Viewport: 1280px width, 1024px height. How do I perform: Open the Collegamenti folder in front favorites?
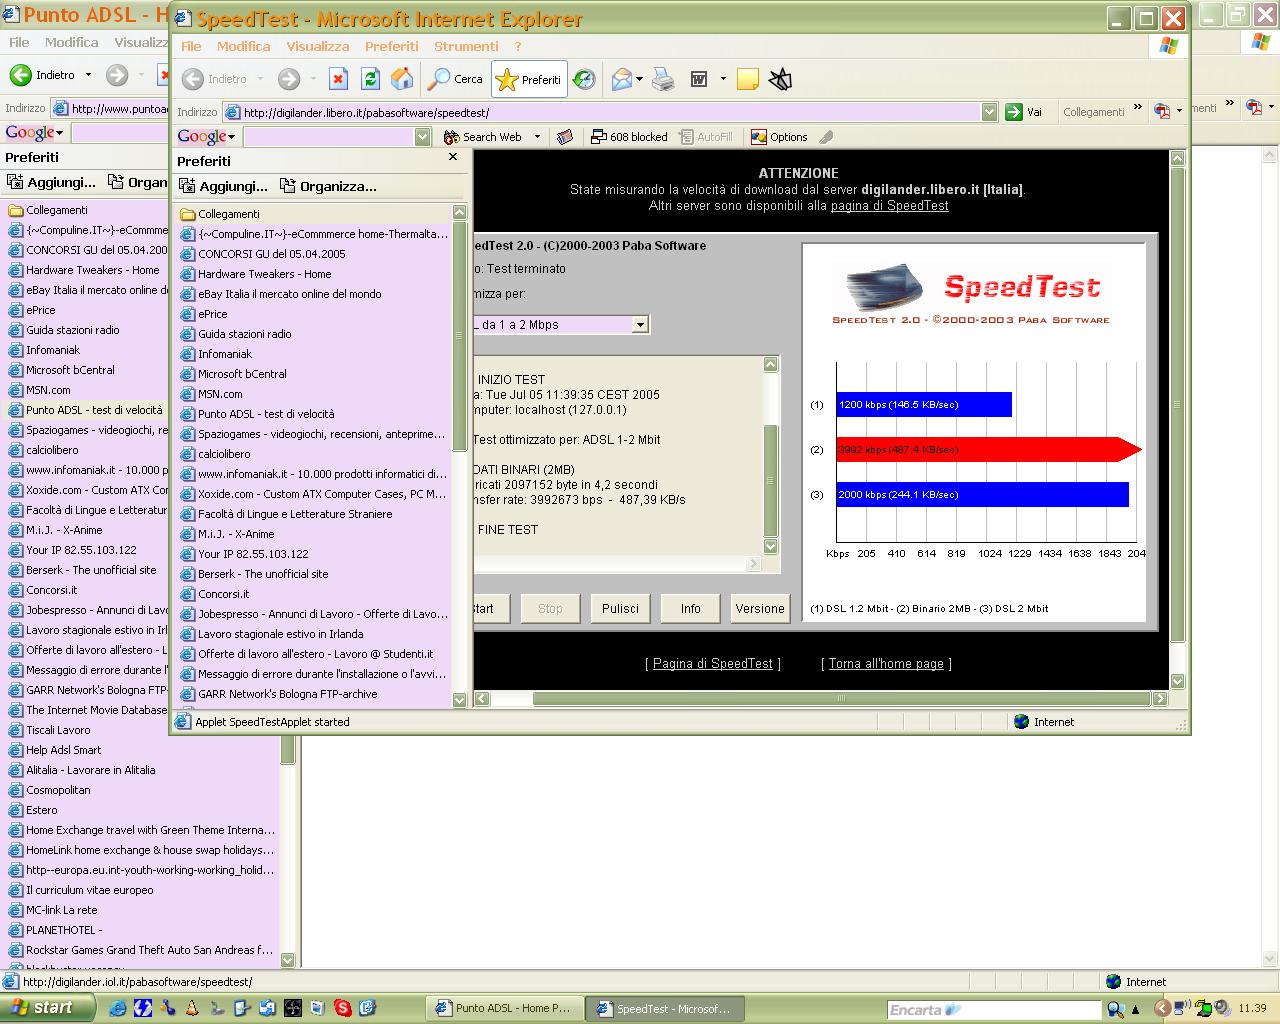click(x=219, y=214)
